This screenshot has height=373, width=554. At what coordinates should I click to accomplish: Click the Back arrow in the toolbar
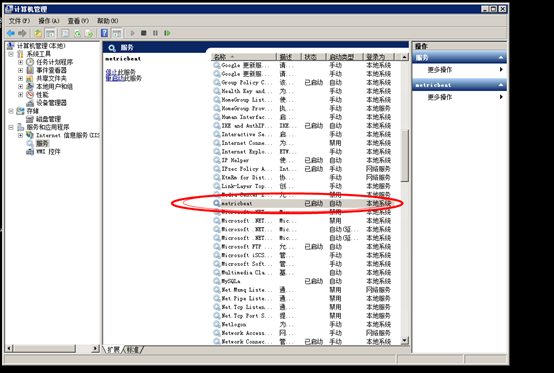point(11,33)
